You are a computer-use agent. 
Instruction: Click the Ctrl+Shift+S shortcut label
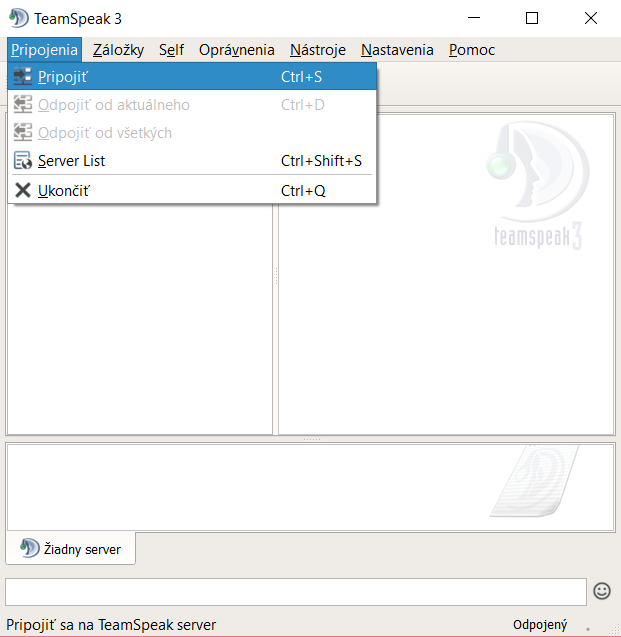coord(321,161)
